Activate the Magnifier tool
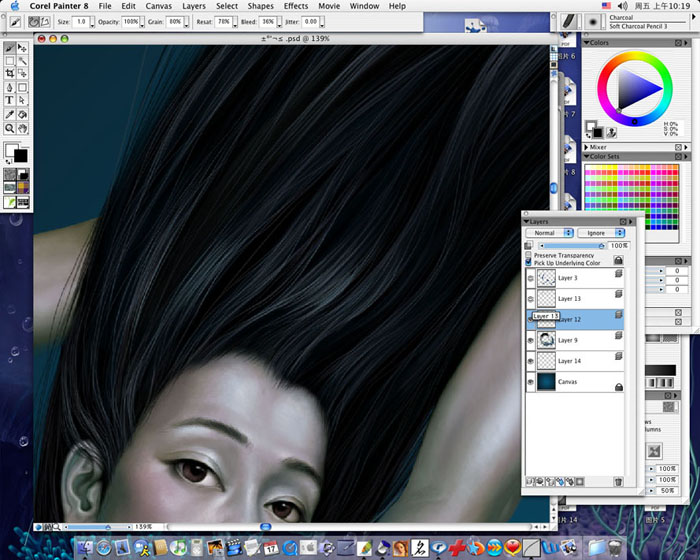Screen dimensions: 700x560 [x=10, y=129]
